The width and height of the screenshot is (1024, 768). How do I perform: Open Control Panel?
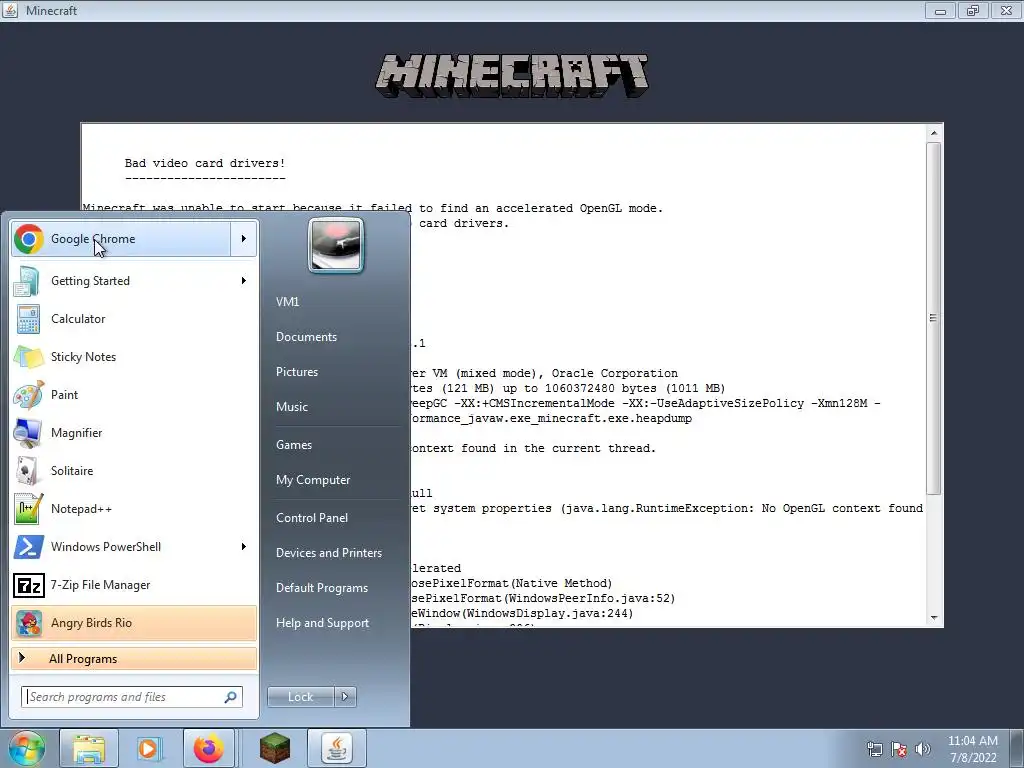click(x=312, y=518)
